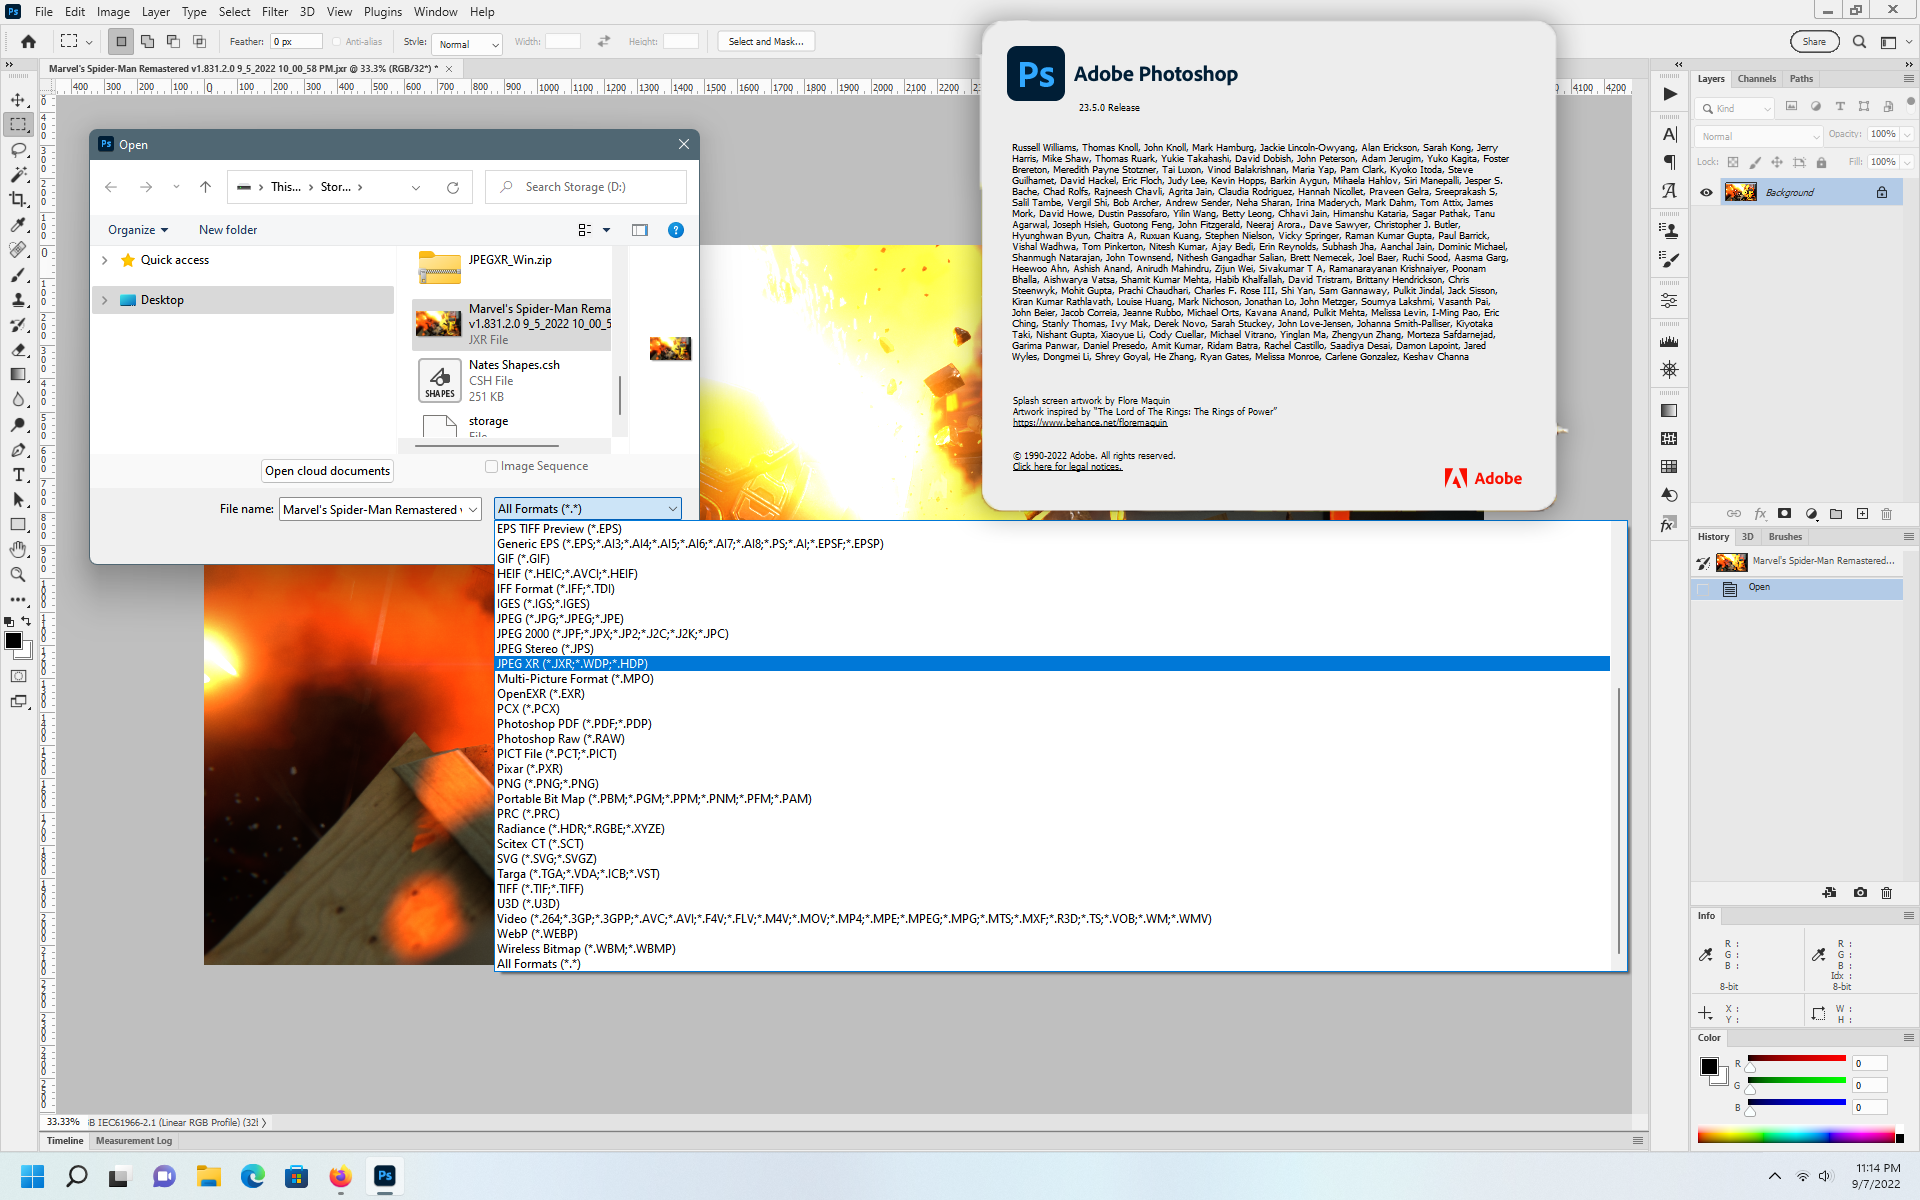Click the Select and Mask button
This screenshot has width=1920, height=1200.
click(x=766, y=41)
